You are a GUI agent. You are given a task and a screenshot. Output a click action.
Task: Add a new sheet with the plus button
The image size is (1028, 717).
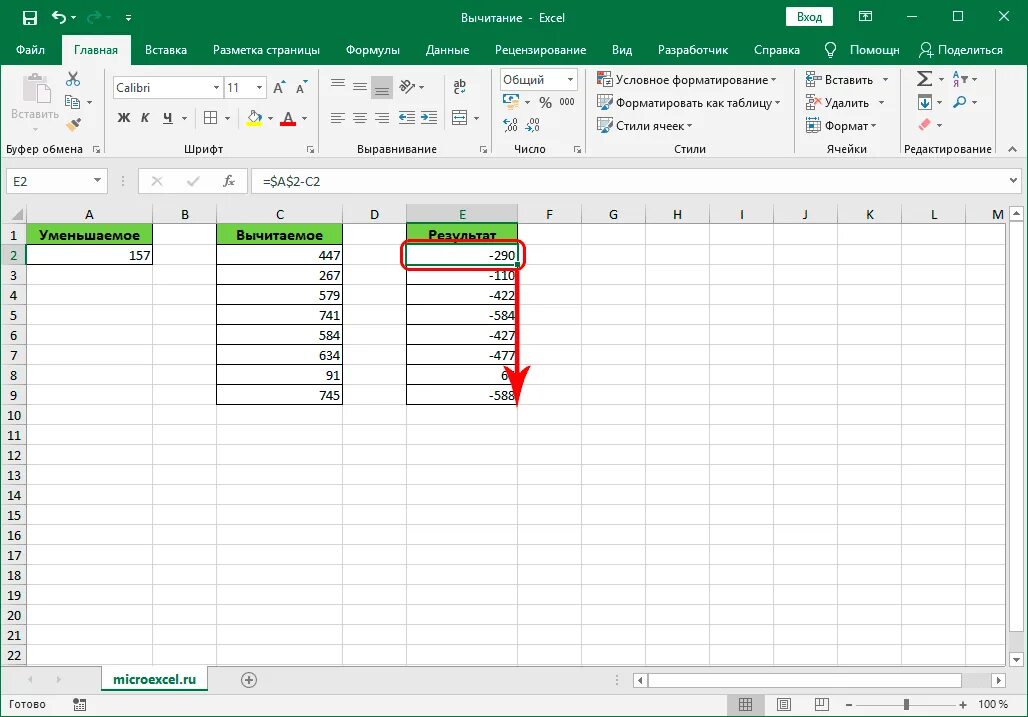coord(248,680)
